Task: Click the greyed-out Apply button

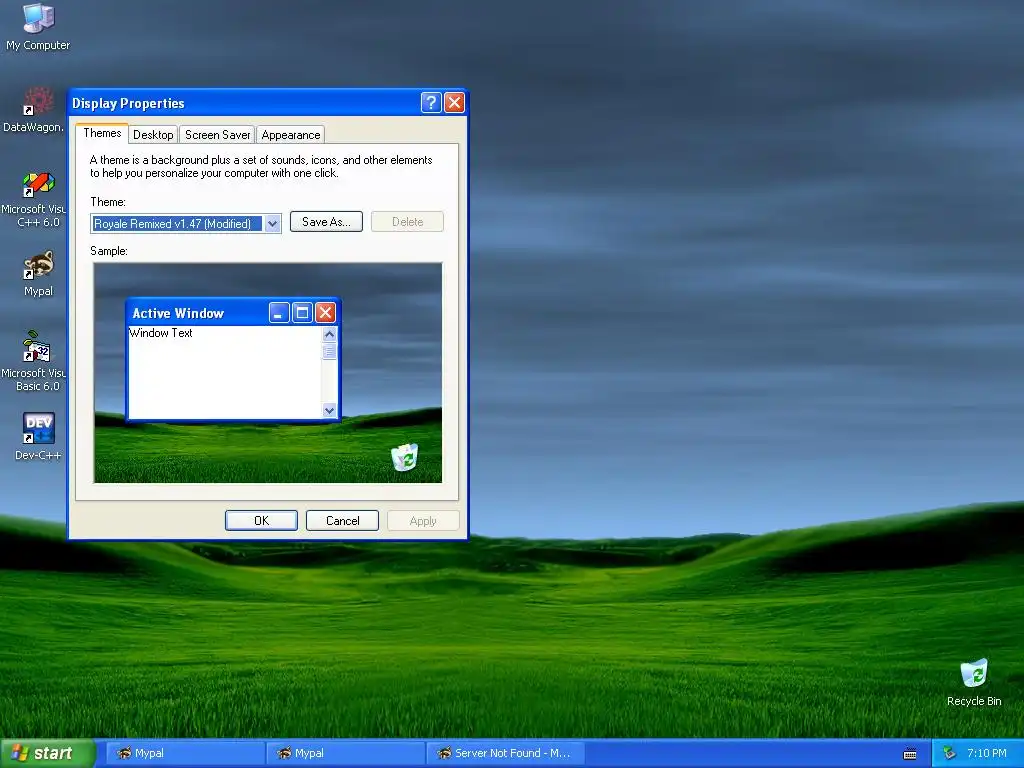Action: 423,520
